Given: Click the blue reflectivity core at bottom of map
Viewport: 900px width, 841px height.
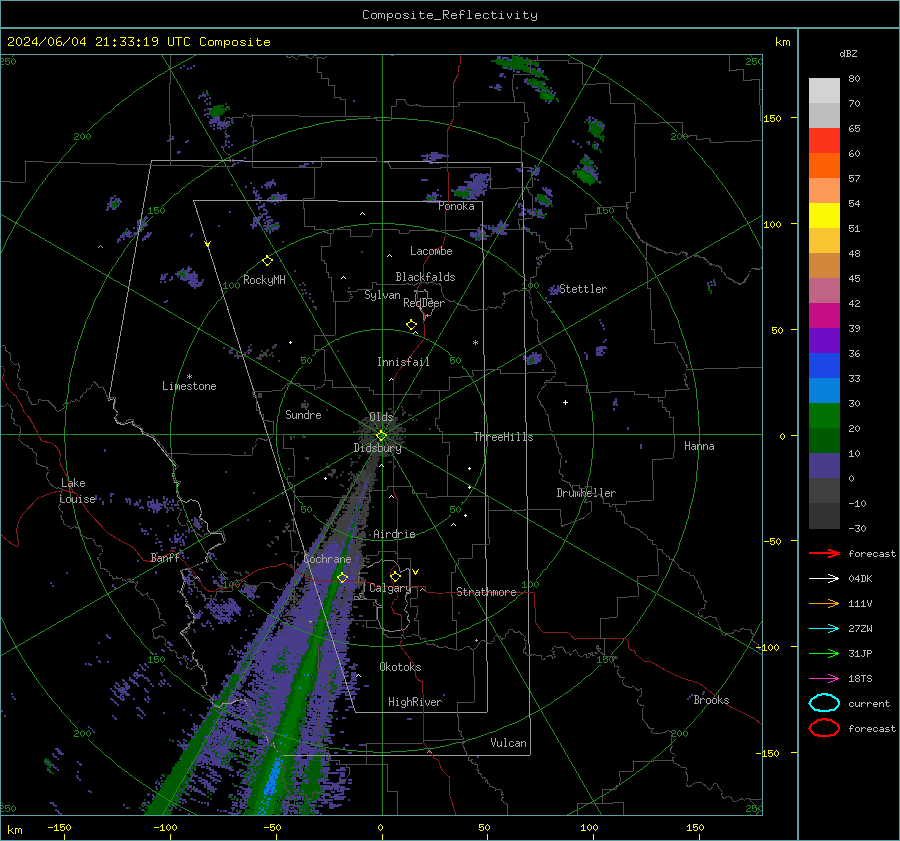Looking at the screenshot, I should (273, 781).
